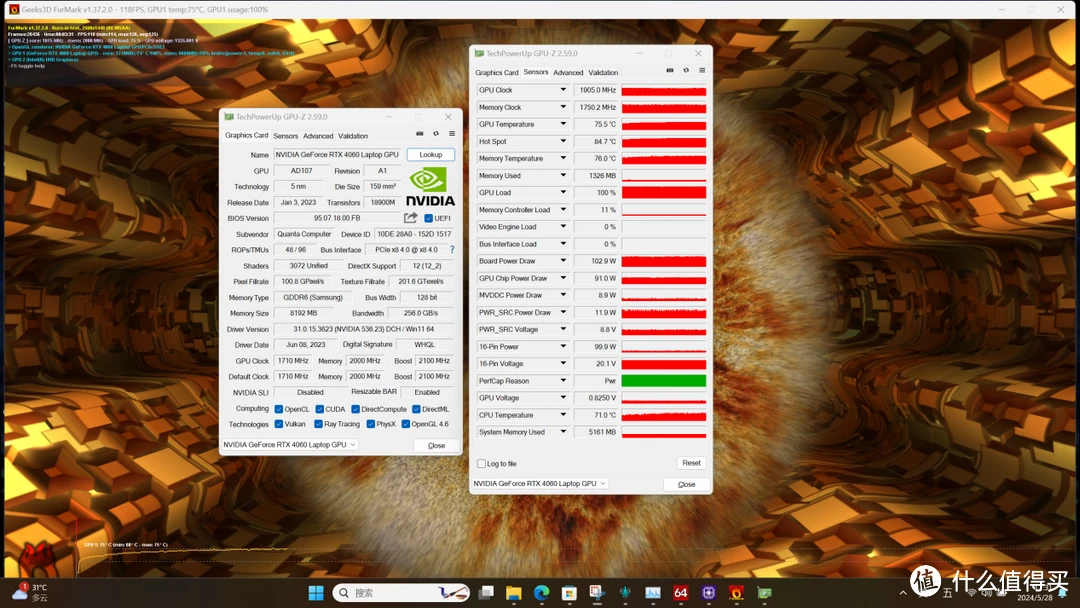Click the taskbar search box
Viewport: 1080px width, 608px height.
click(x=401, y=593)
